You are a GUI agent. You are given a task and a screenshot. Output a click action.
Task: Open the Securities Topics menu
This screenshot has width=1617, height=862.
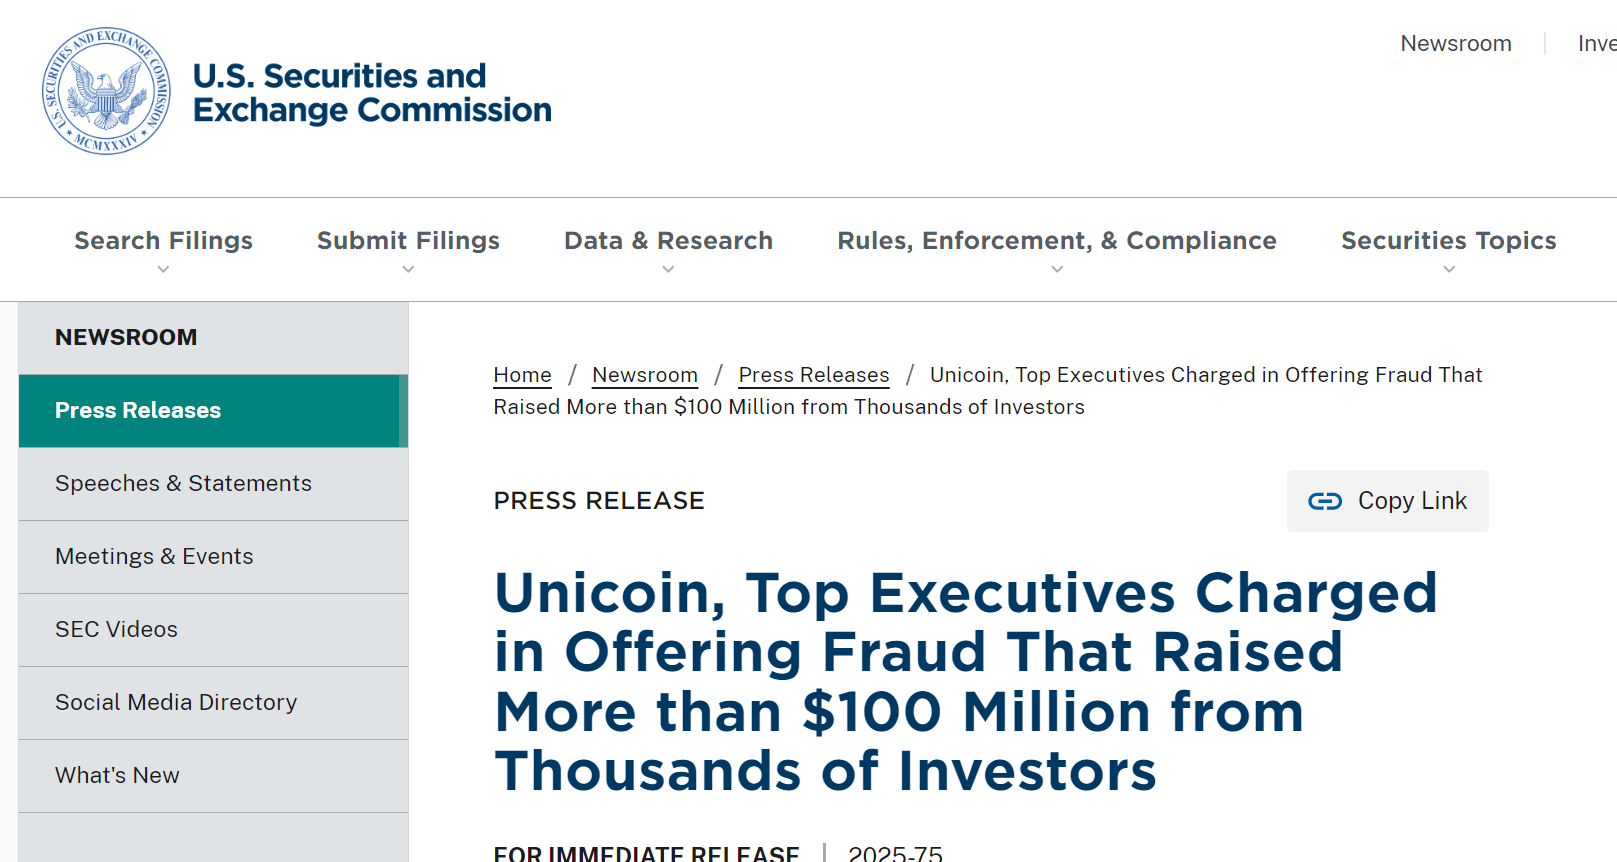(x=1449, y=241)
